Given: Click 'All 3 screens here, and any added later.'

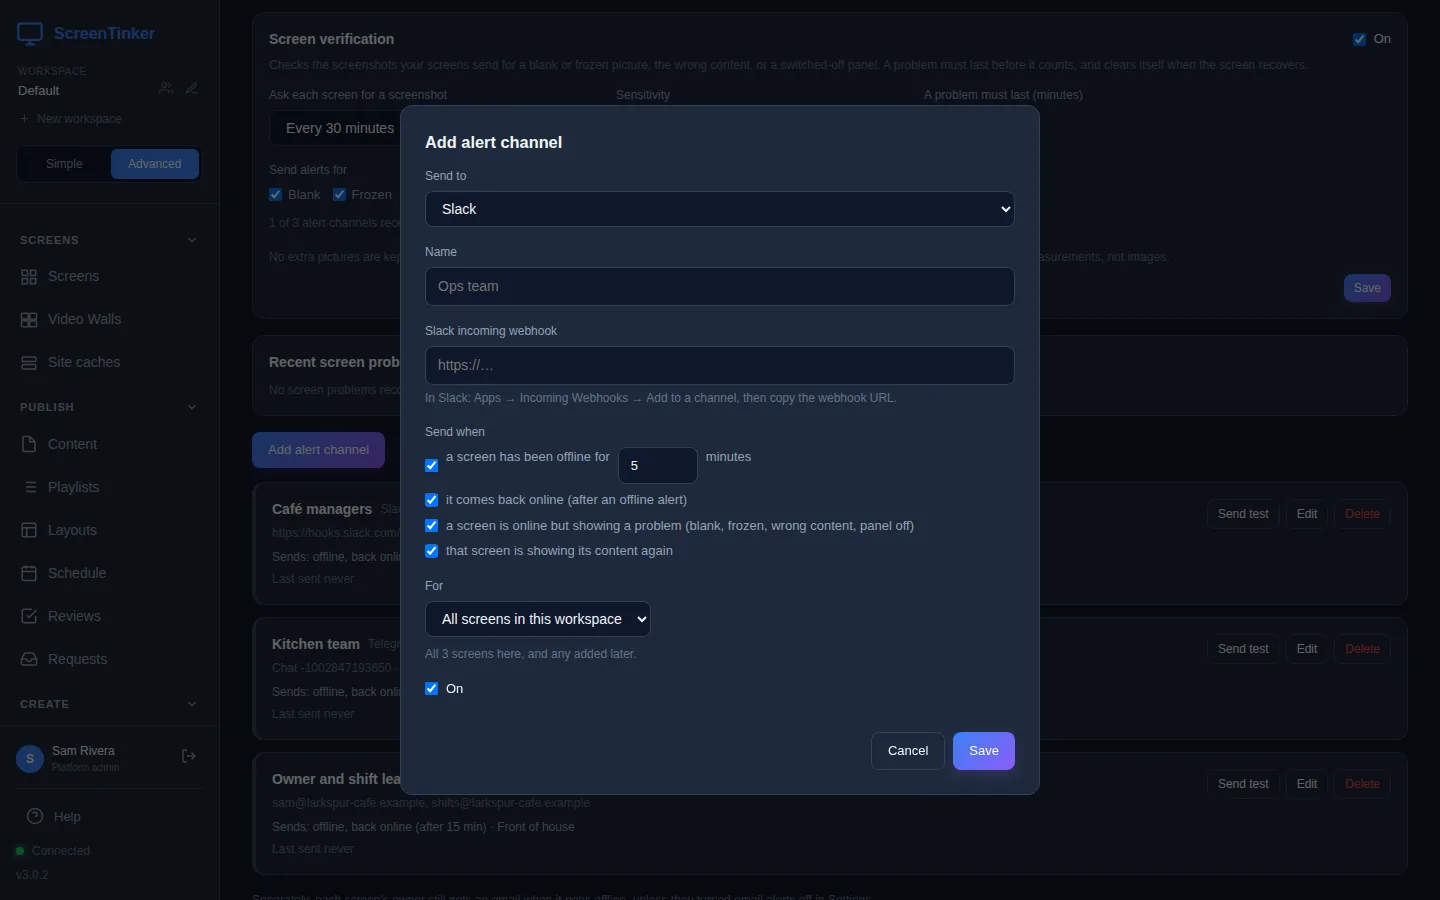Looking at the screenshot, I should pos(530,654).
